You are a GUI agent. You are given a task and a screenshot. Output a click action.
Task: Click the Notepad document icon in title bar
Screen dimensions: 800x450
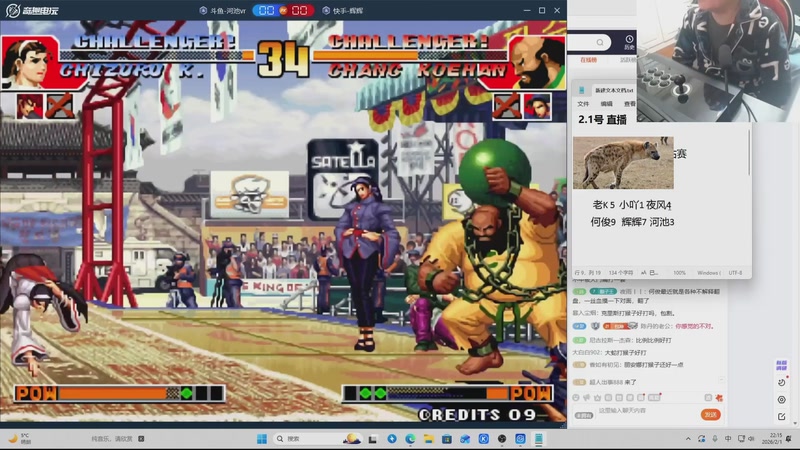pyautogui.click(x=582, y=90)
